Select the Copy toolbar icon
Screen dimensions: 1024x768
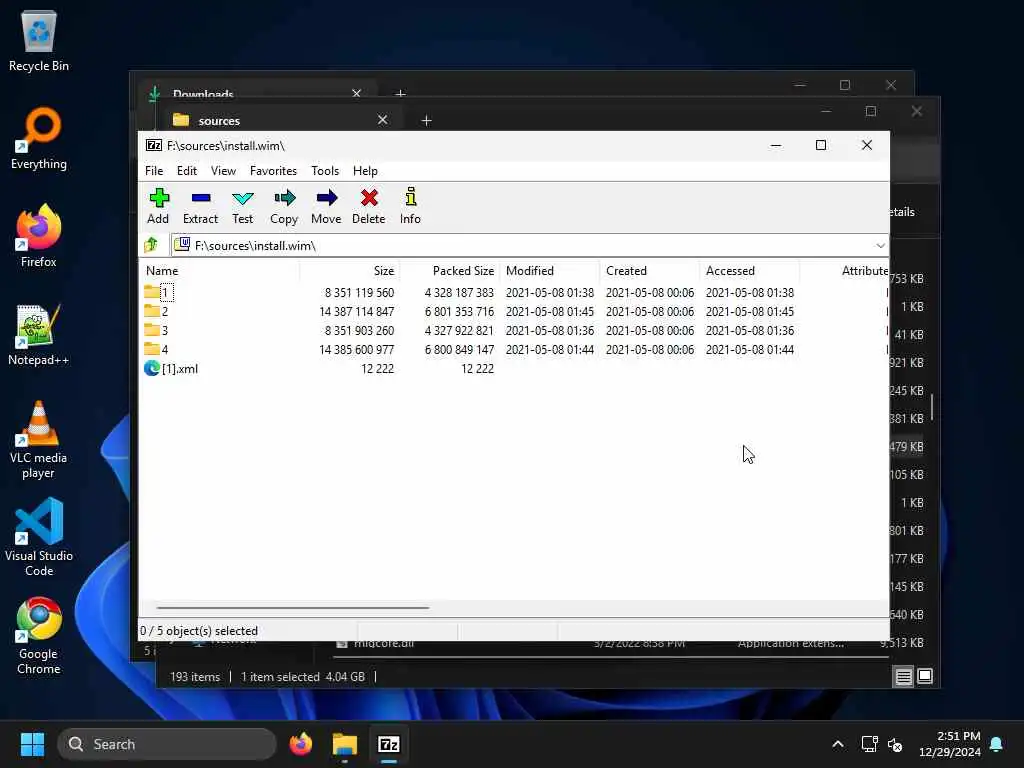pyautogui.click(x=284, y=206)
